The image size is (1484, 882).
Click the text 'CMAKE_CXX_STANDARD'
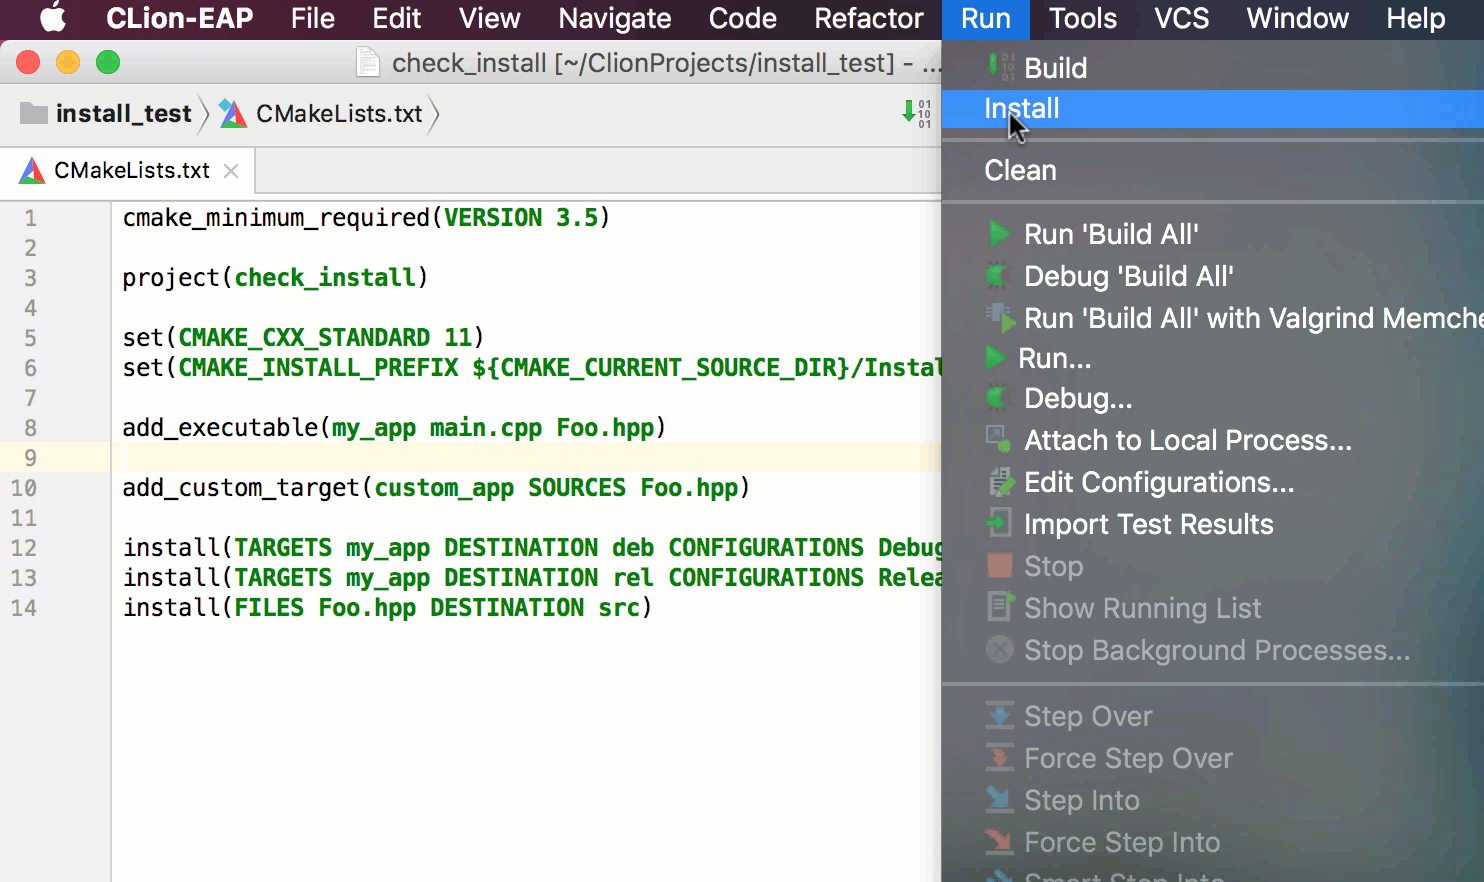tap(304, 338)
